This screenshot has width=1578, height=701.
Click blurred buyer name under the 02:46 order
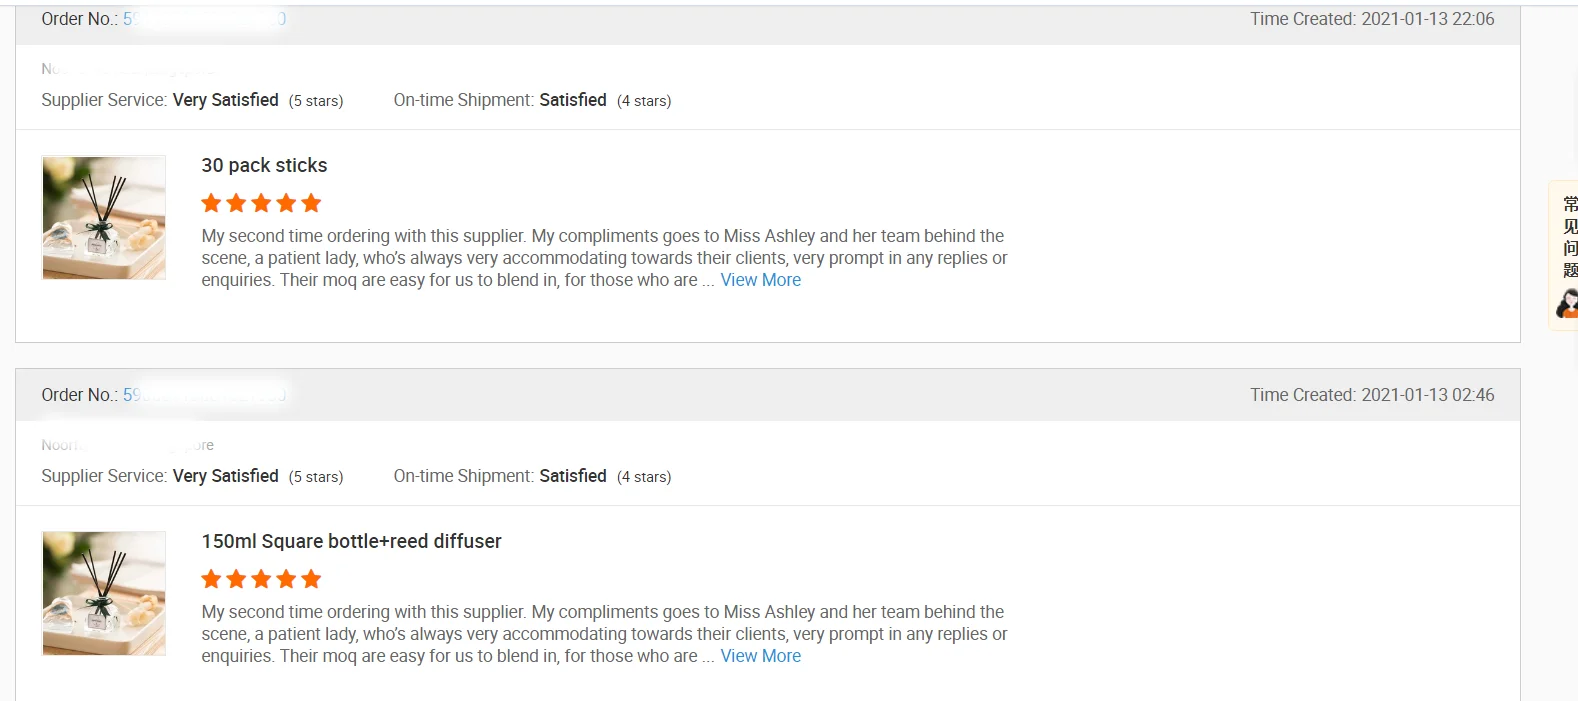click(x=127, y=445)
